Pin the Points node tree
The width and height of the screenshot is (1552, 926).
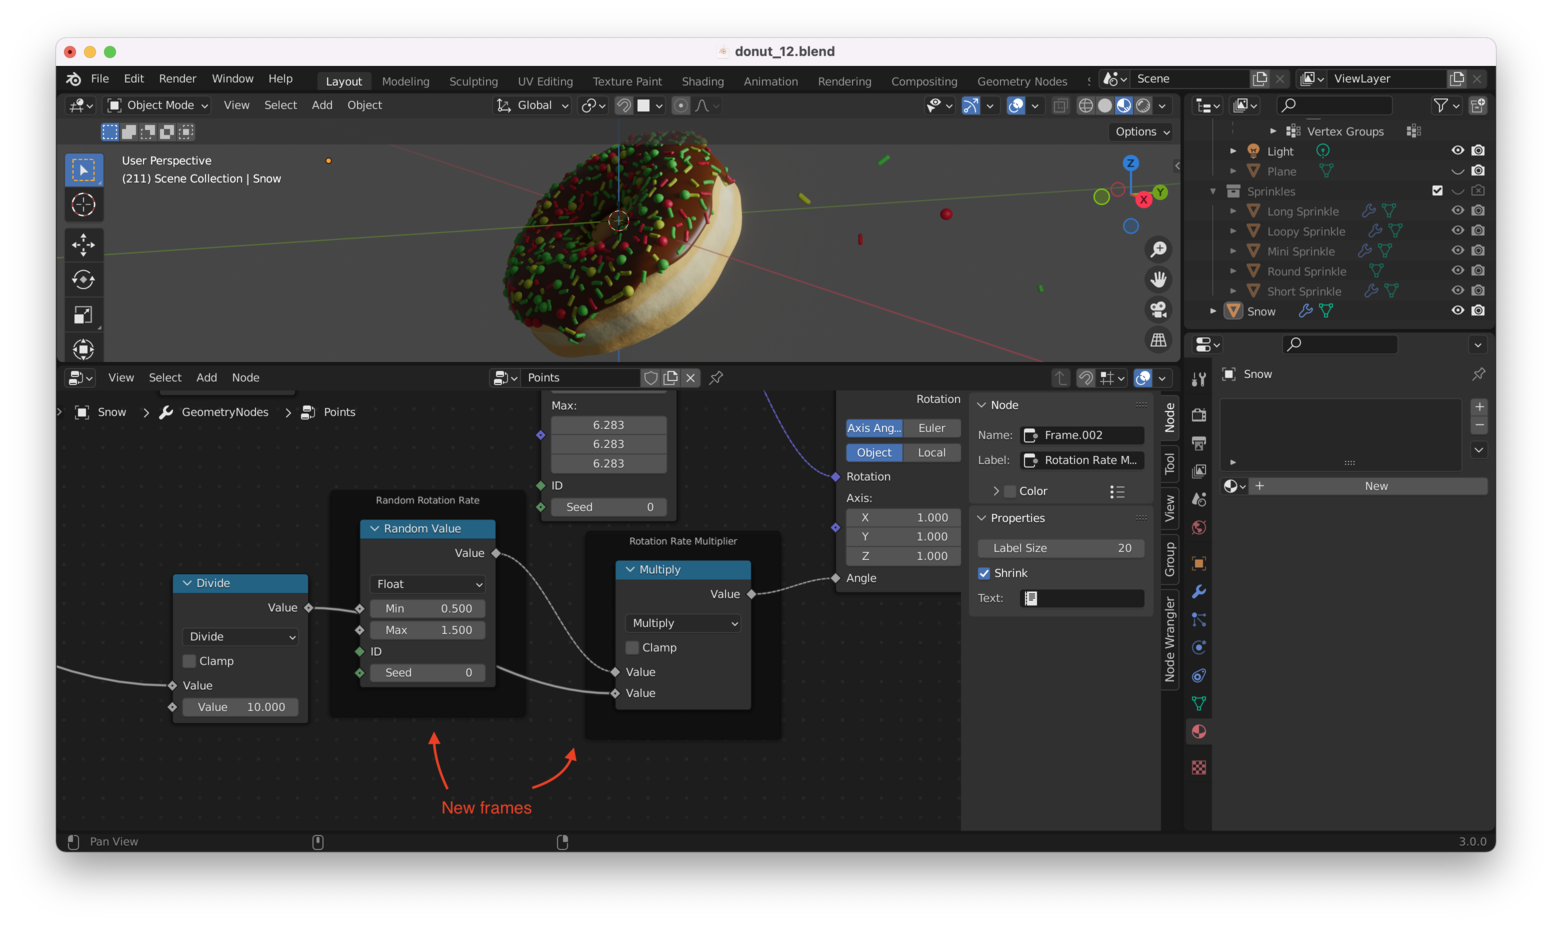click(716, 378)
